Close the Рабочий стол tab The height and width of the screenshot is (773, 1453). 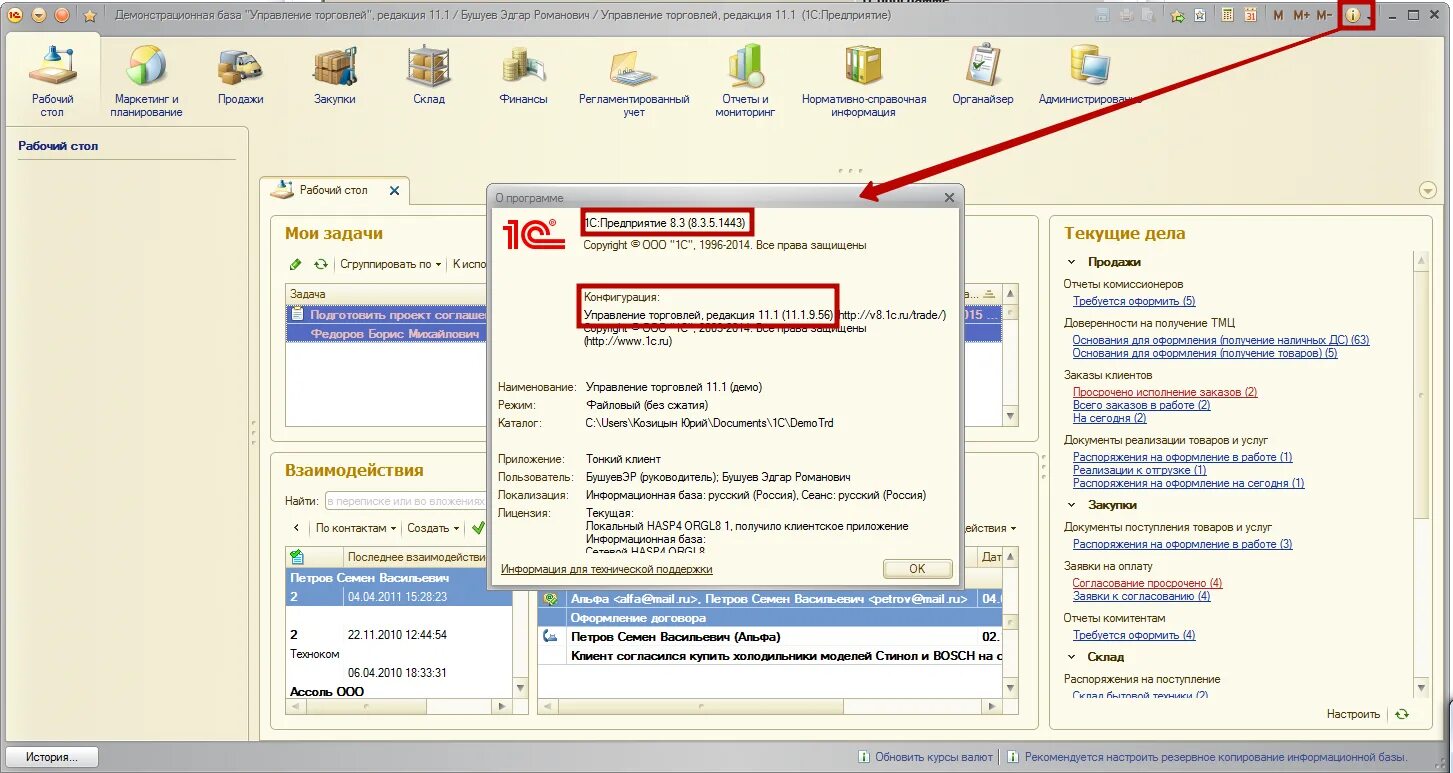tap(394, 190)
